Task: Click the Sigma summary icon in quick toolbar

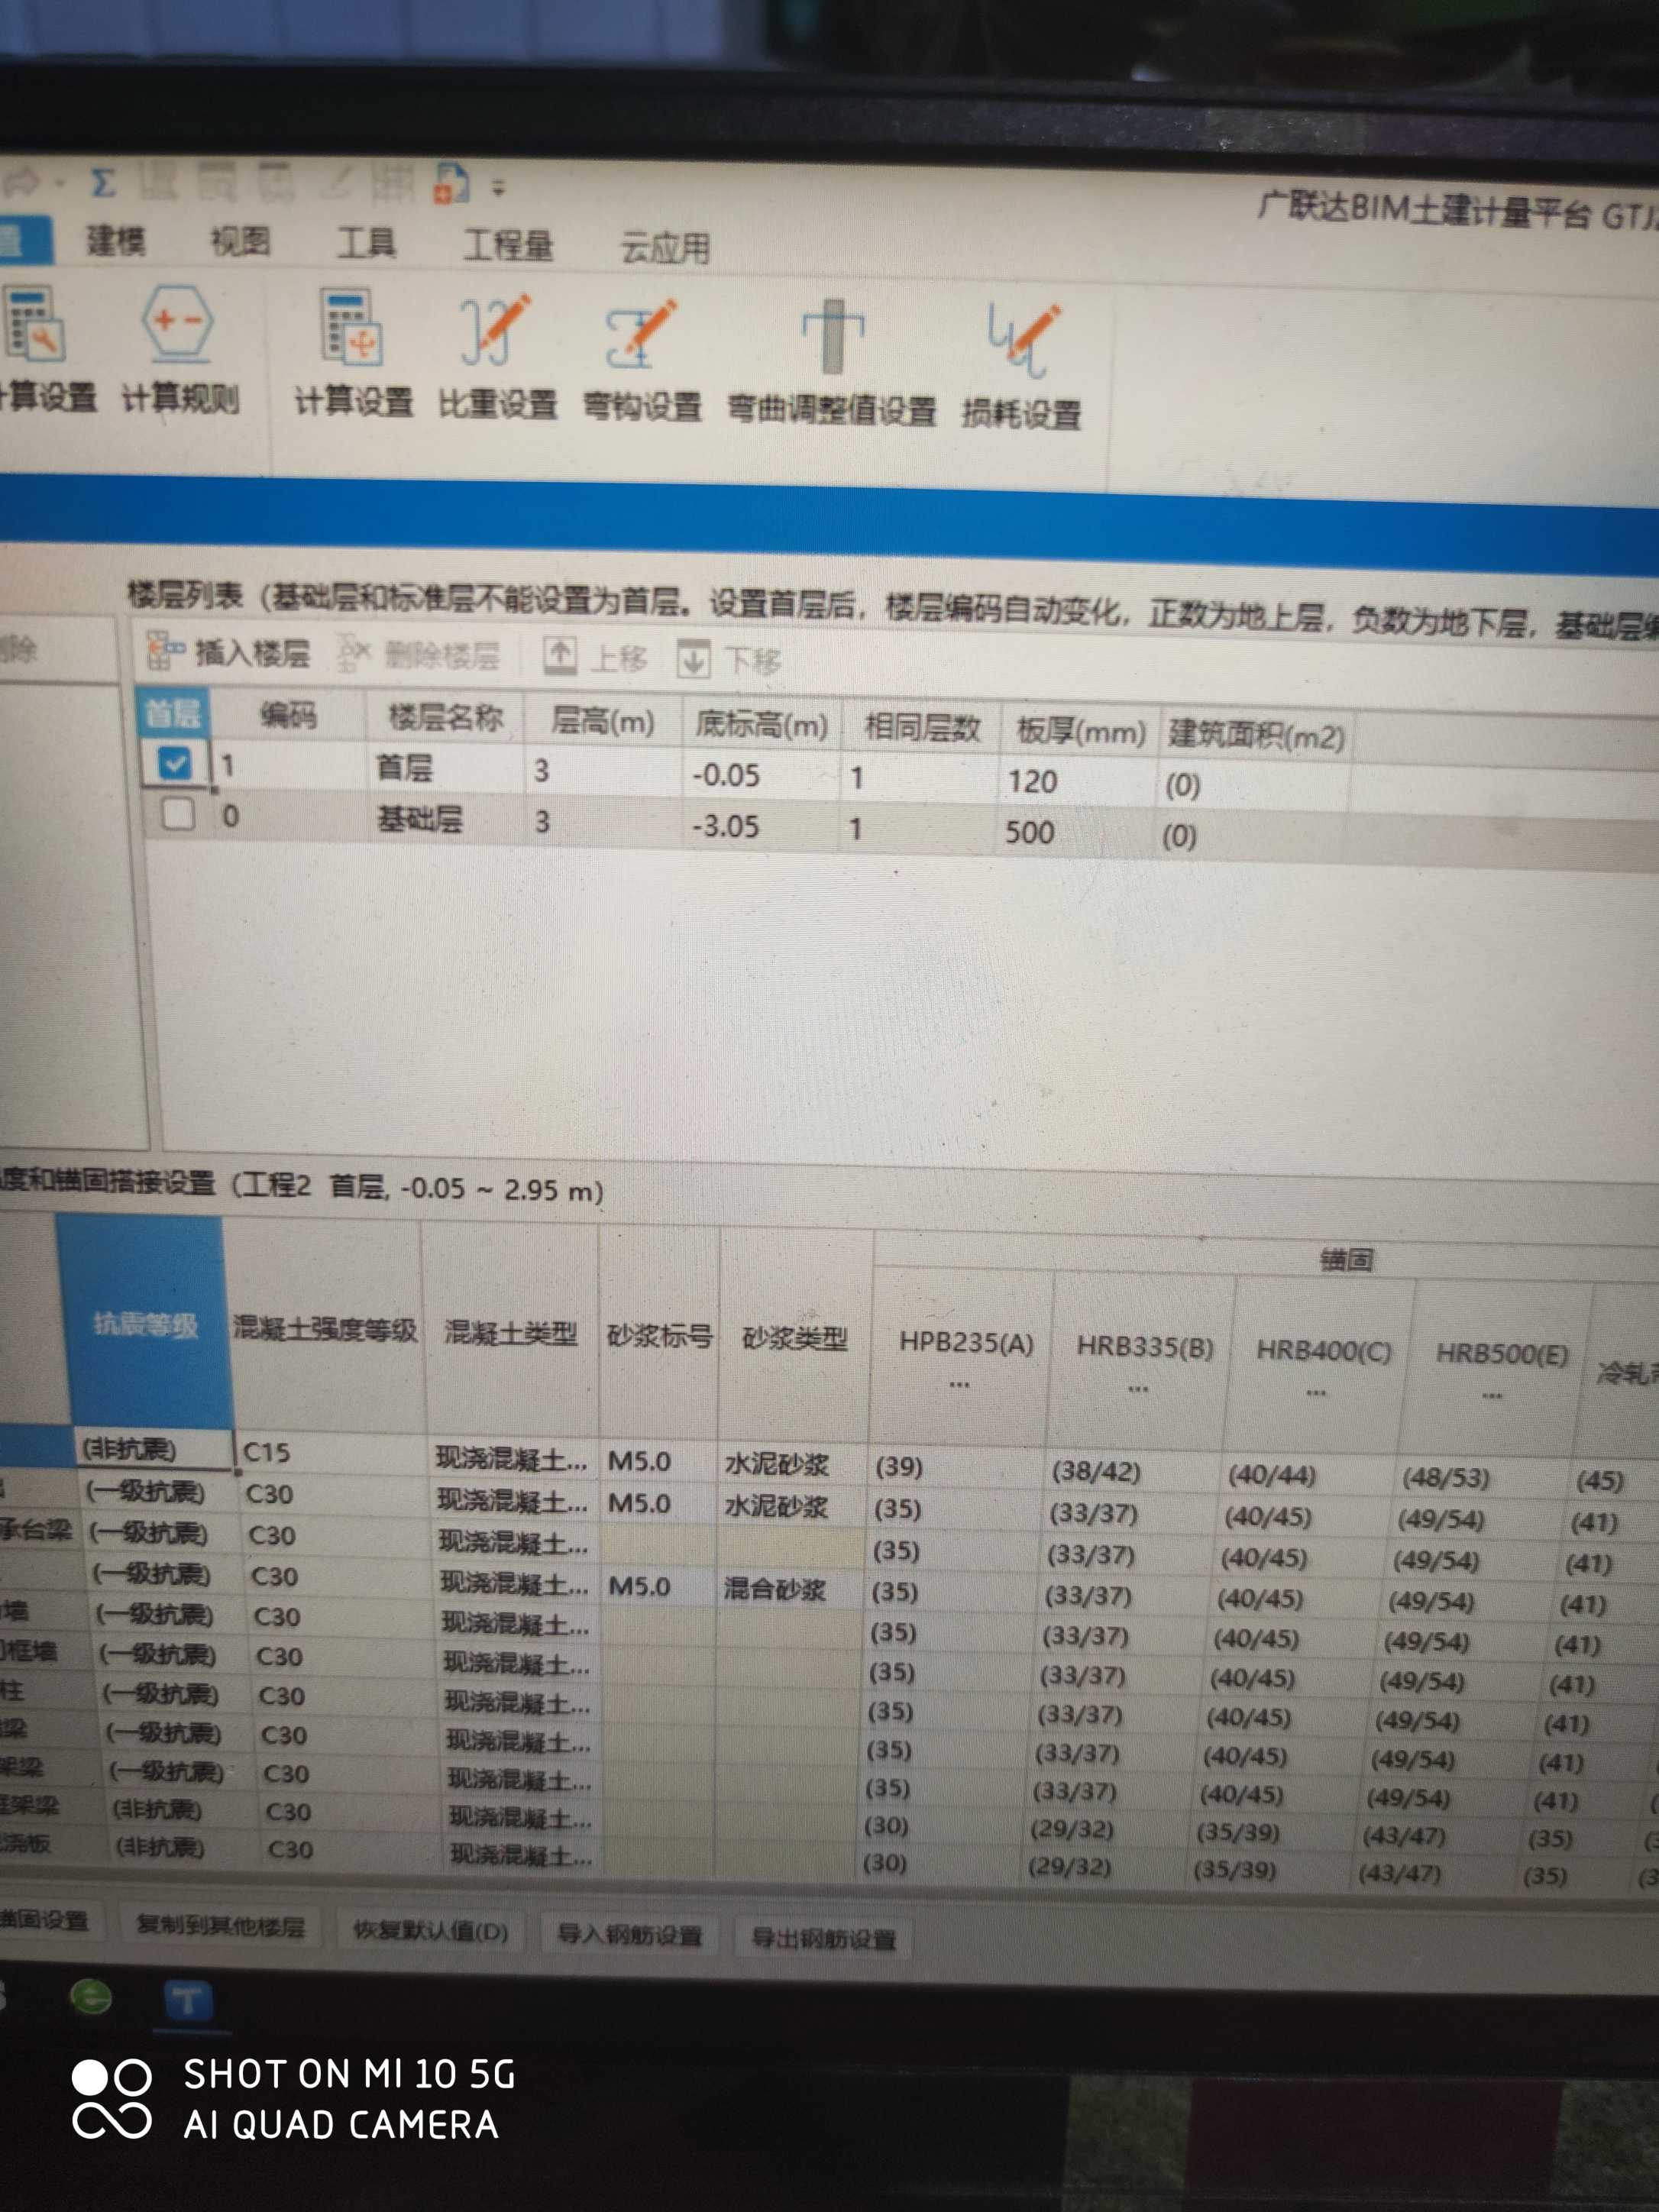Action: (103, 182)
